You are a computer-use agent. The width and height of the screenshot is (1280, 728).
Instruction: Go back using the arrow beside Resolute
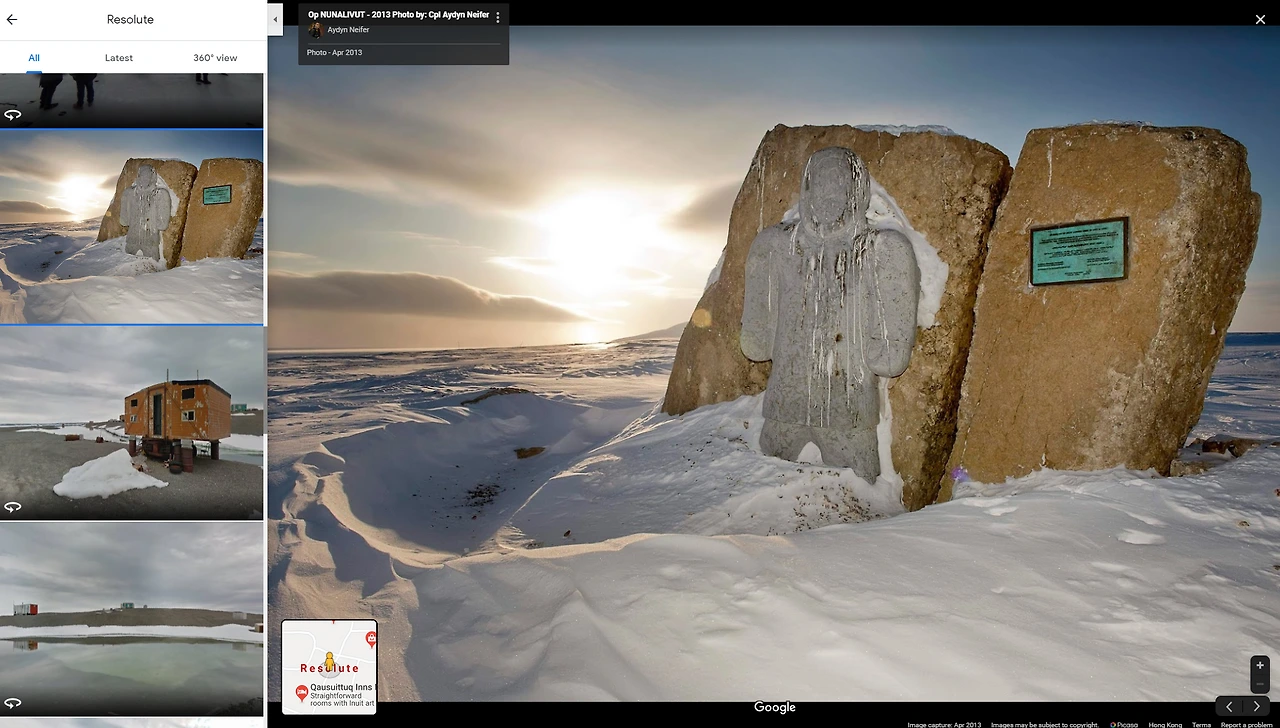[x=12, y=19]
